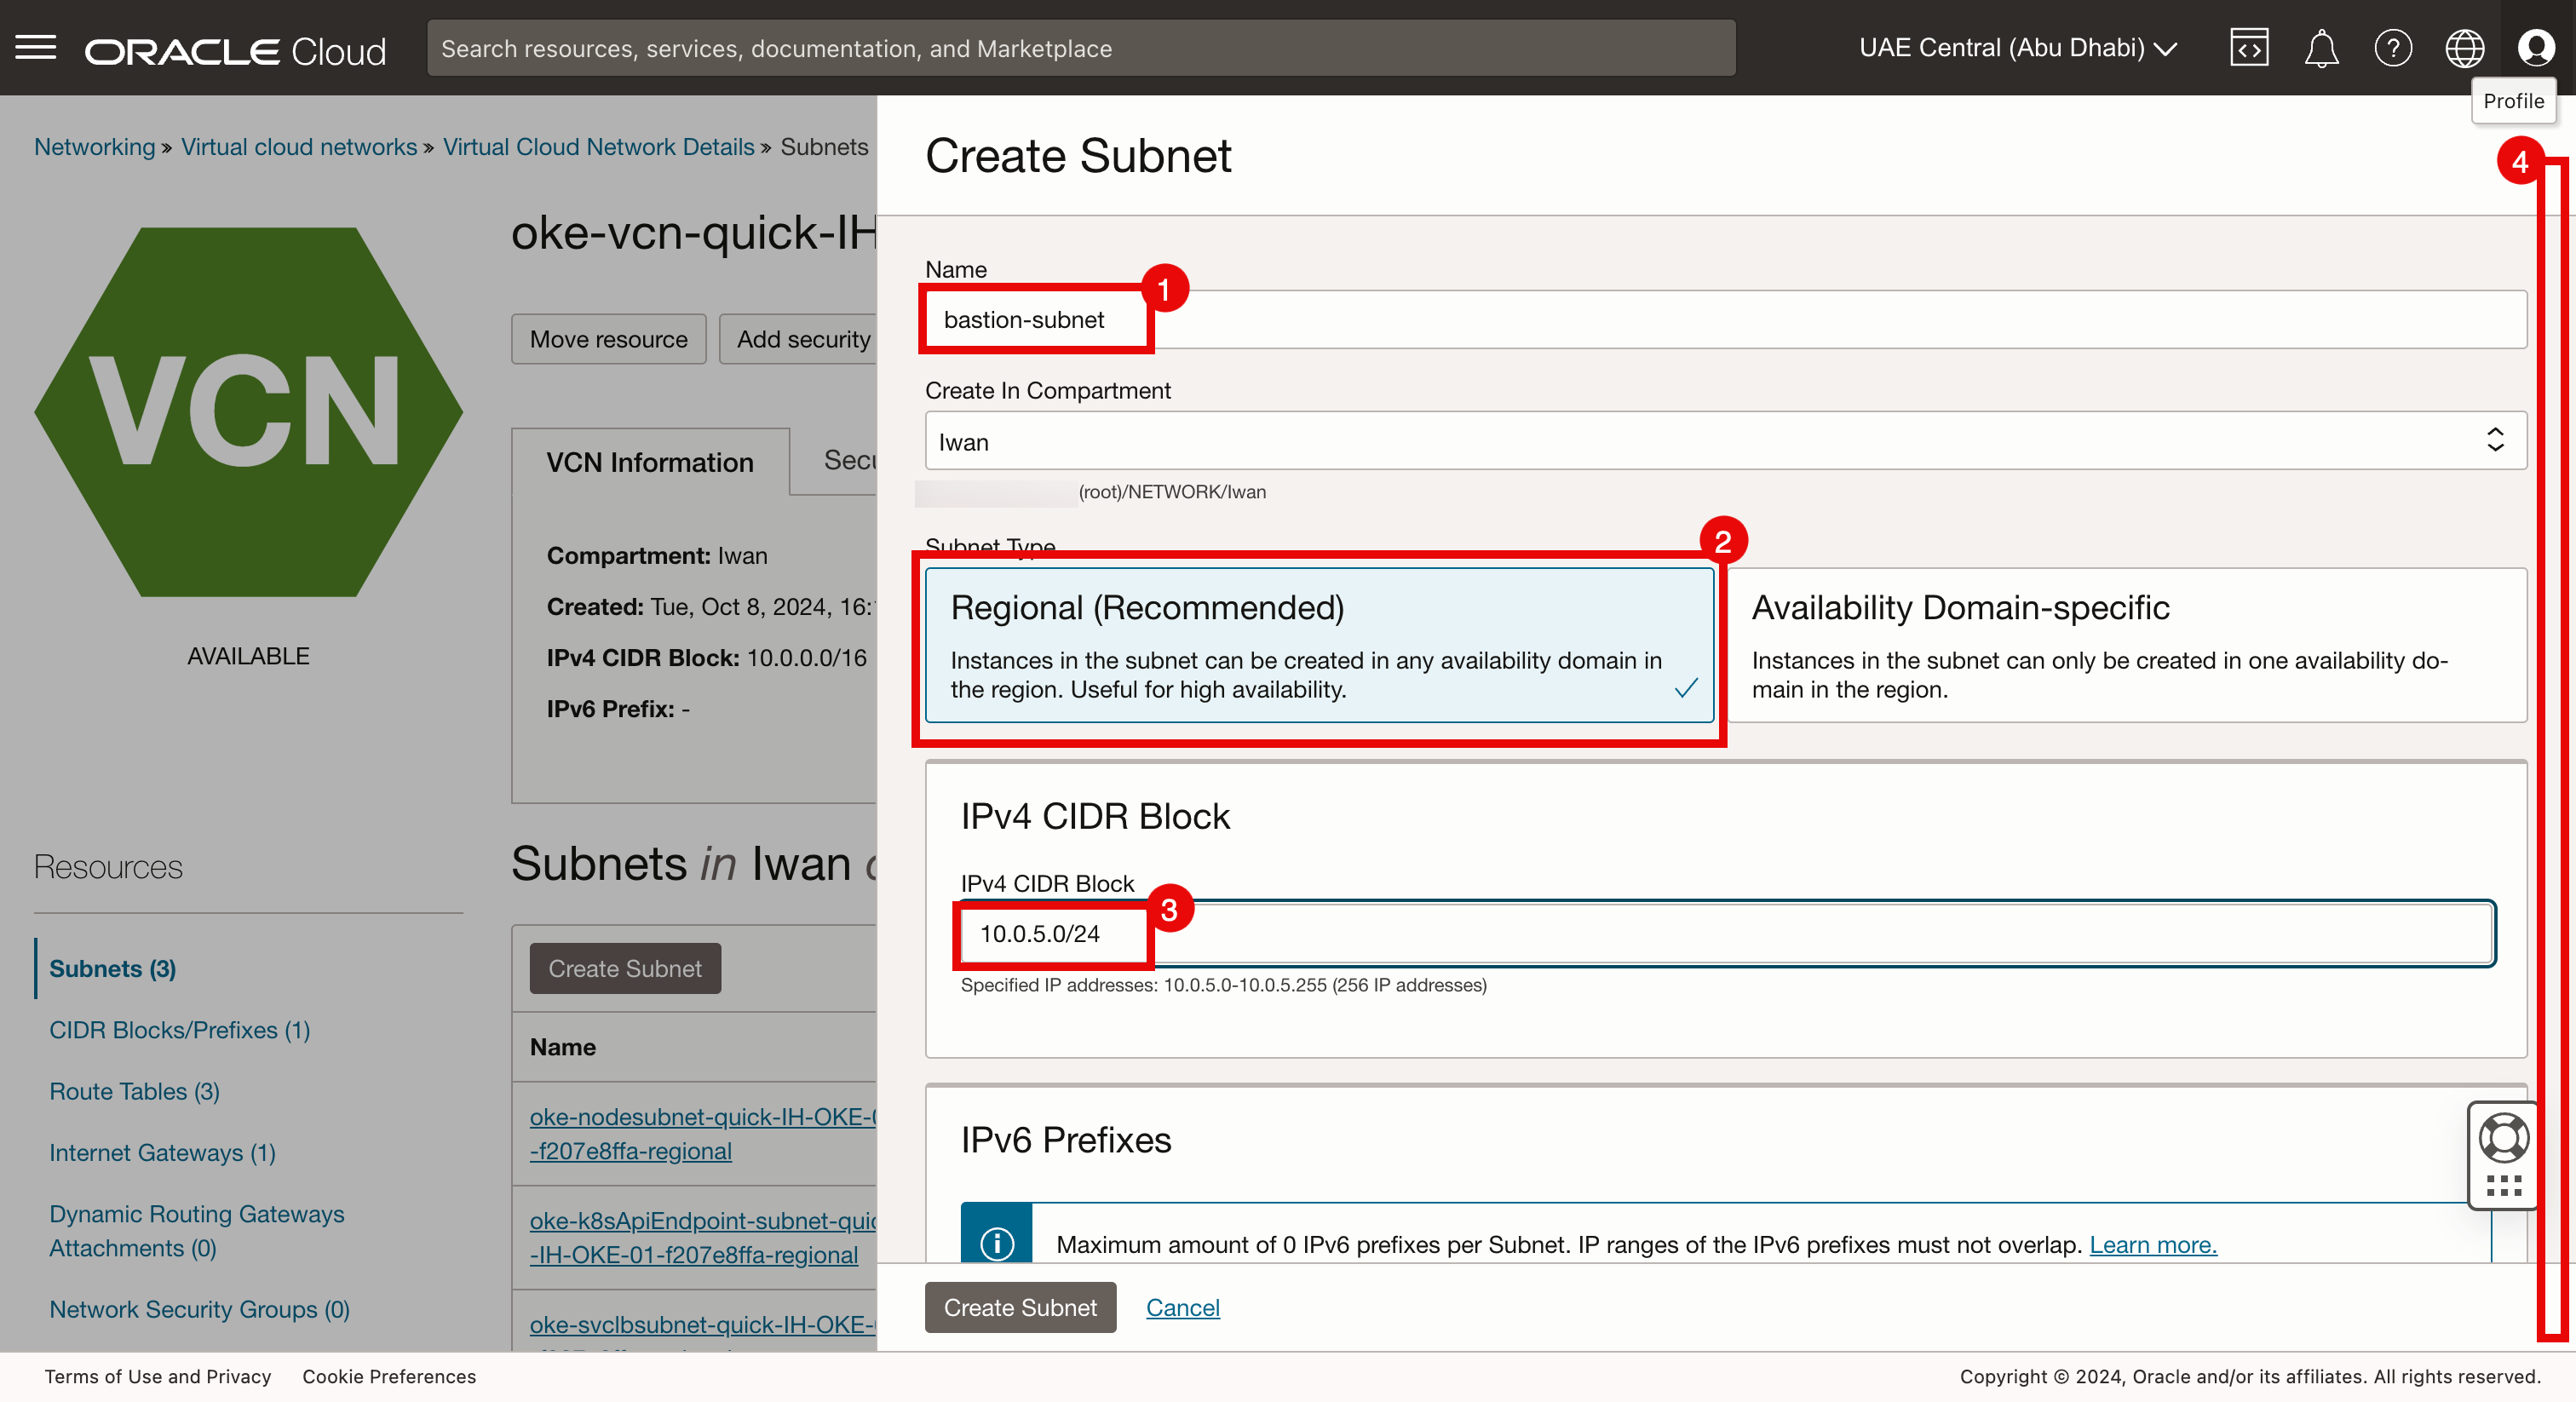Open Route Tables (3) resource list
The width and height of the screenshot is (2576, 1402).
[134, 1091]
